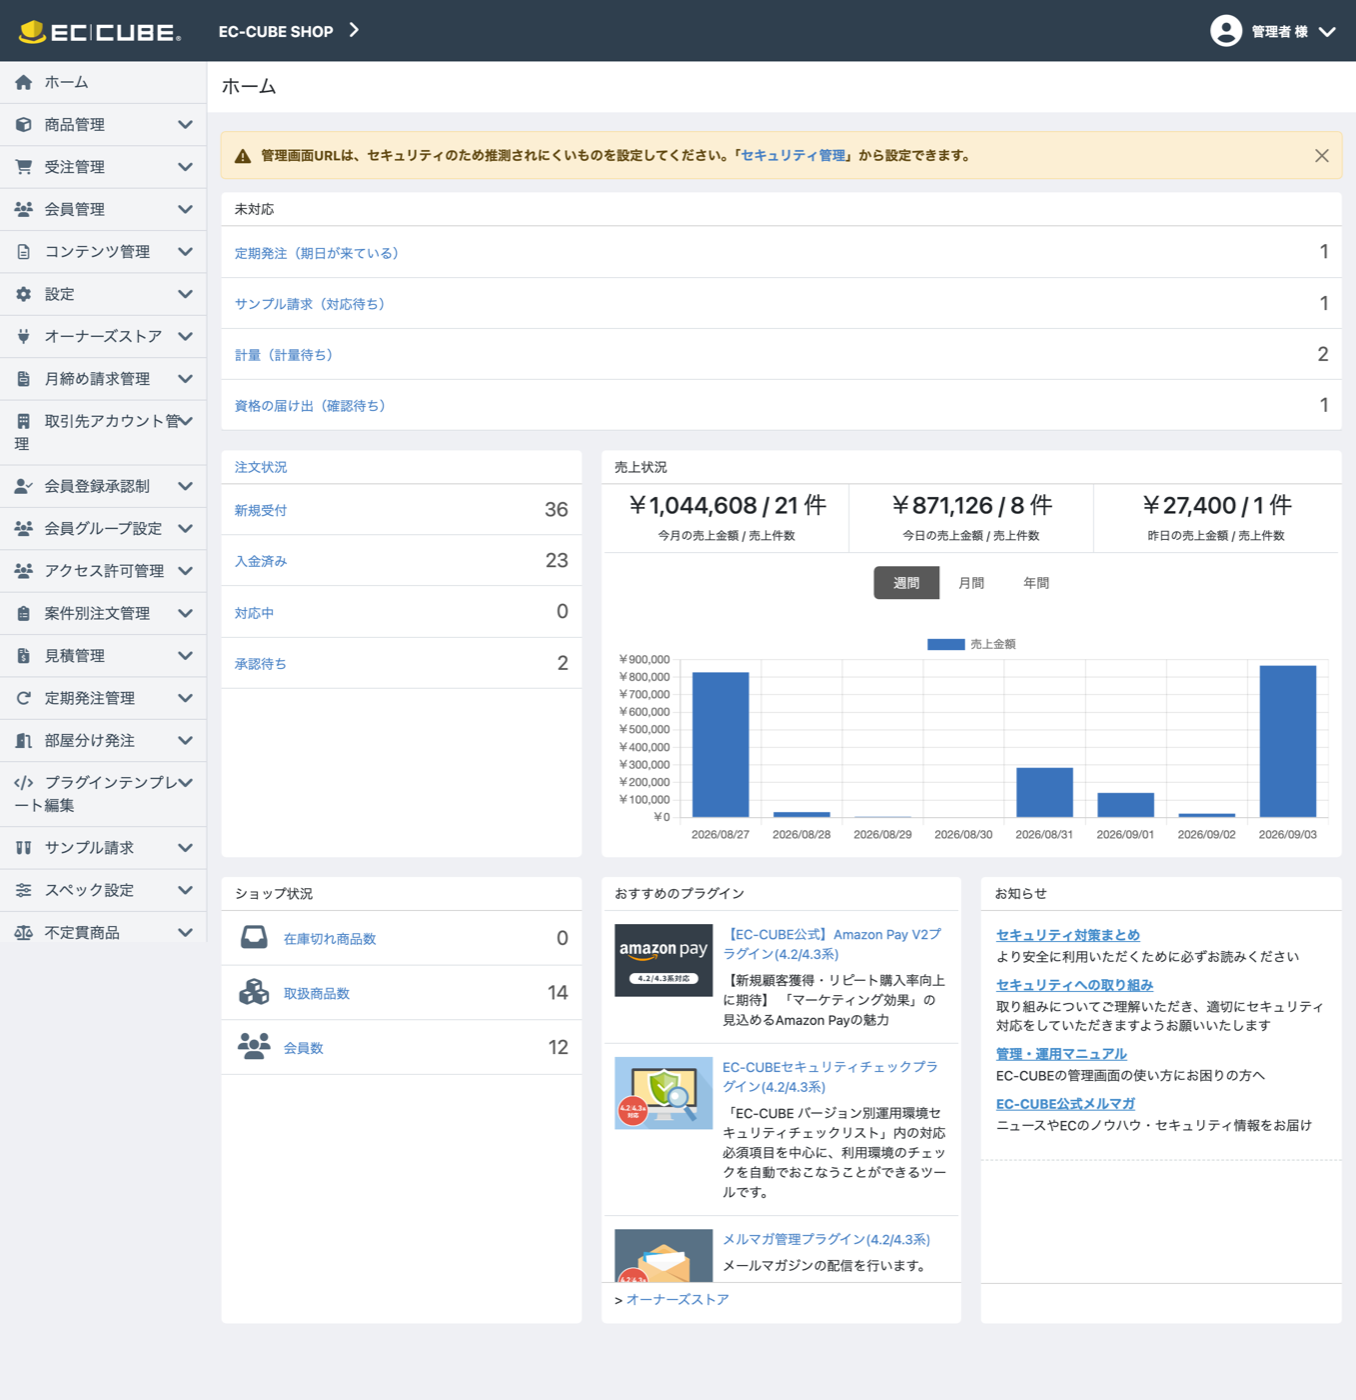Screen dimensions: 1356x1400
Task: Click the home icon in sidebar
Action: pos(23,82)
